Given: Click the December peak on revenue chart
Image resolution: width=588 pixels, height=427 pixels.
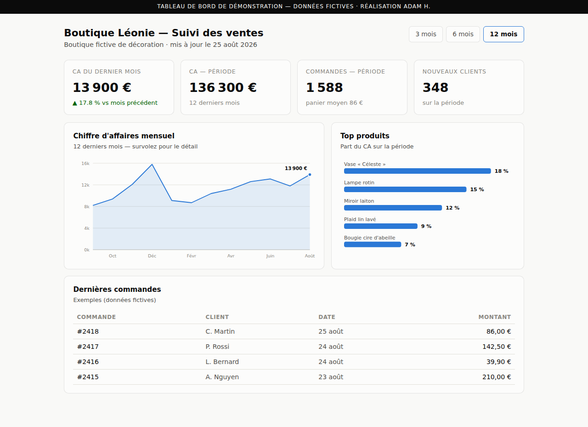Looking at the screenshot, I should (x=152, y=164).
